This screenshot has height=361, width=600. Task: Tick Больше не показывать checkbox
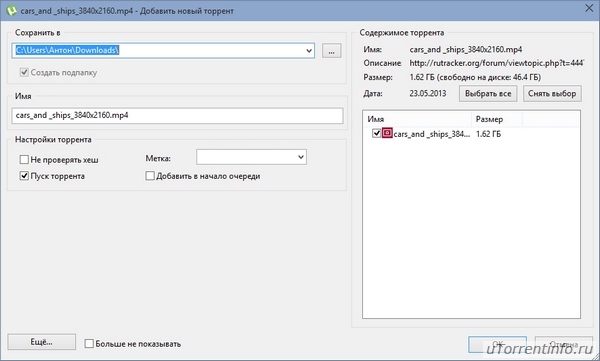point(89,343)
